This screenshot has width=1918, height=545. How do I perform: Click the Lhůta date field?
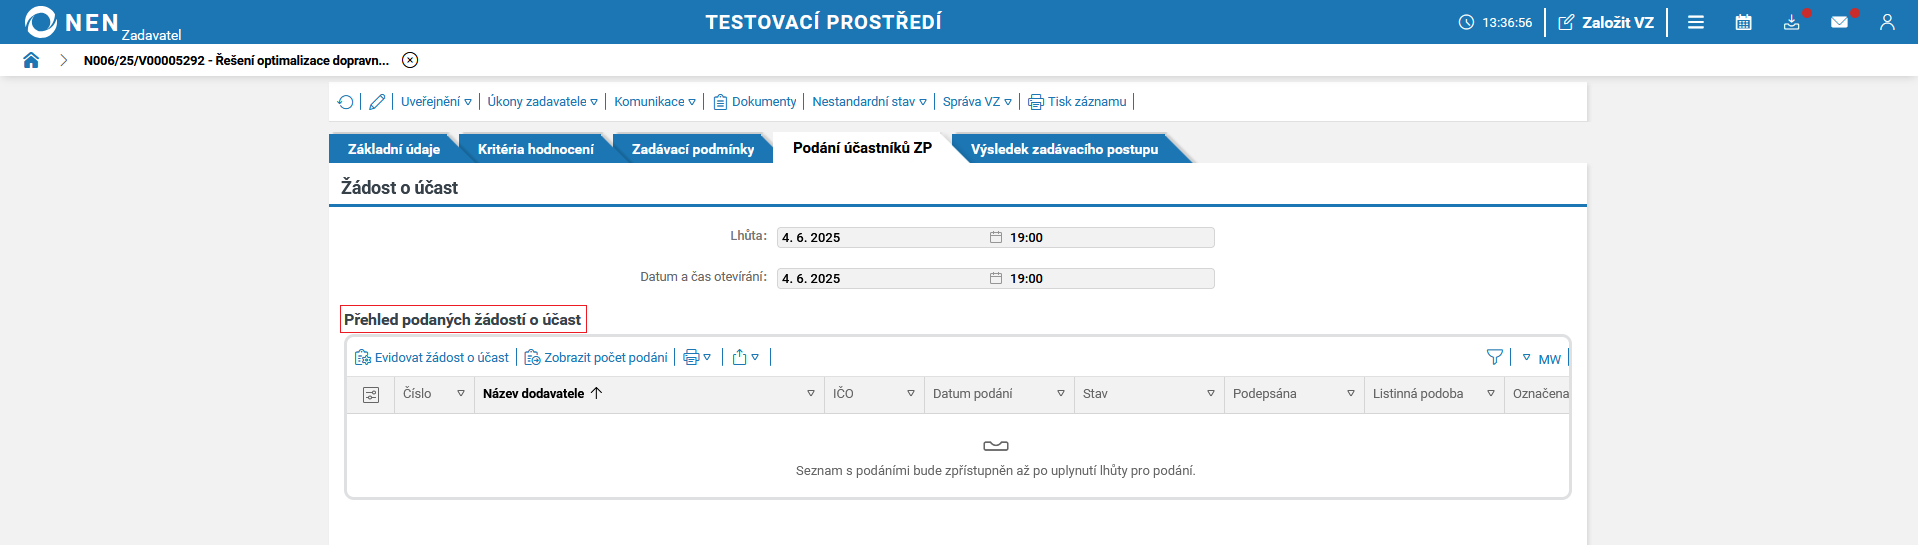883,238
